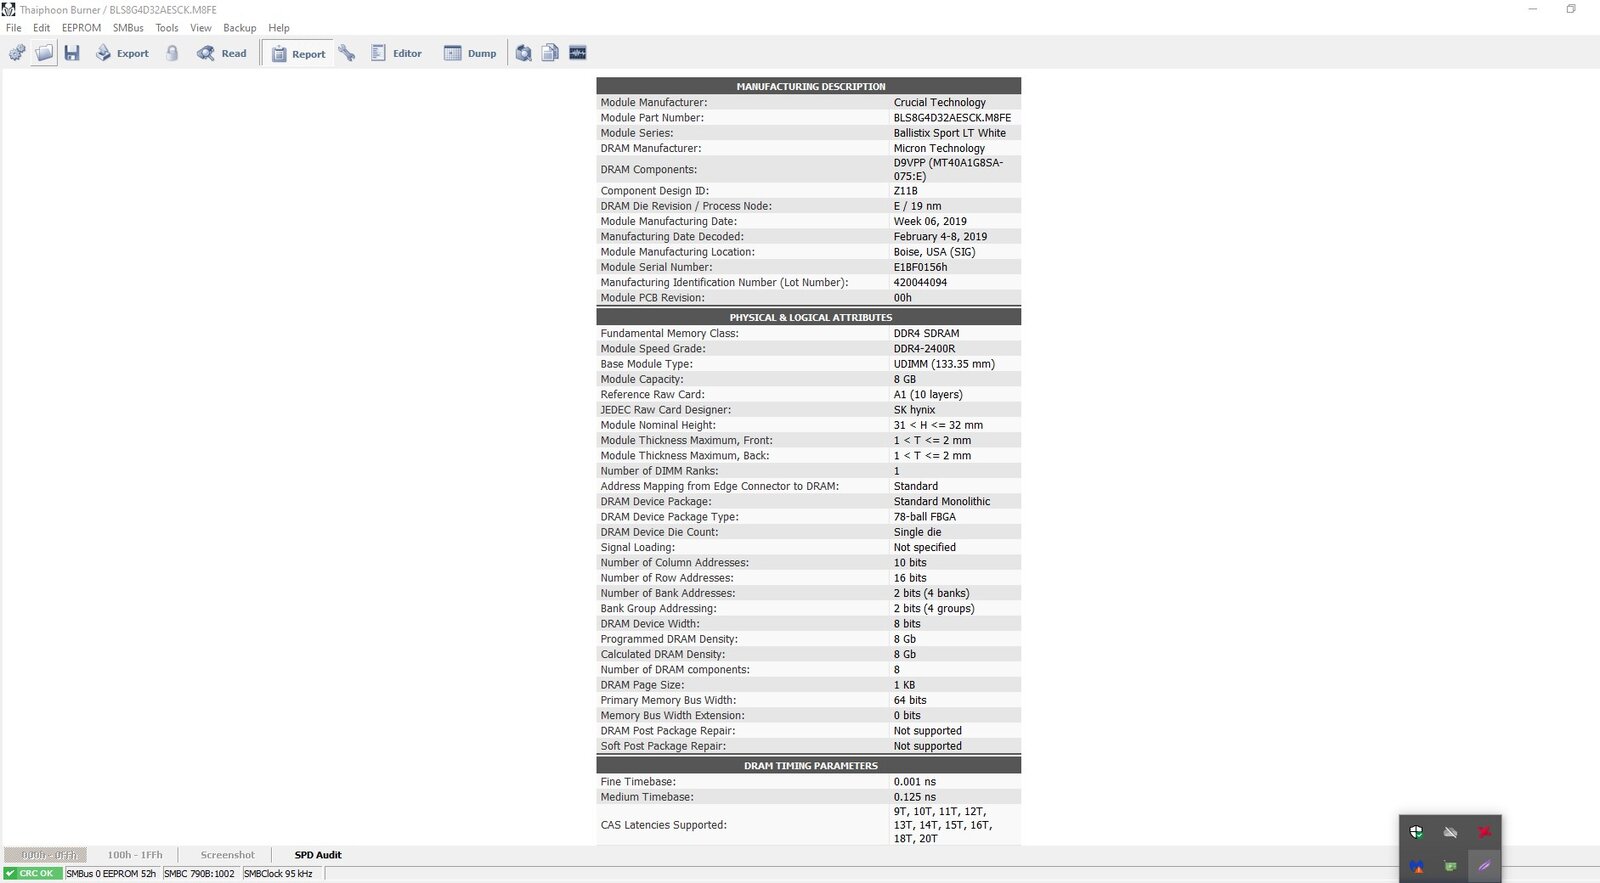Select the Screenshot tab

tap(228, 855)
